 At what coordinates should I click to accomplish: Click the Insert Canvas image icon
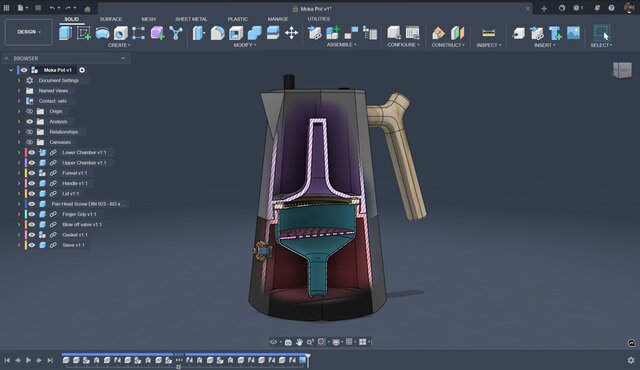pyautogui.click(x=573, y=33)
